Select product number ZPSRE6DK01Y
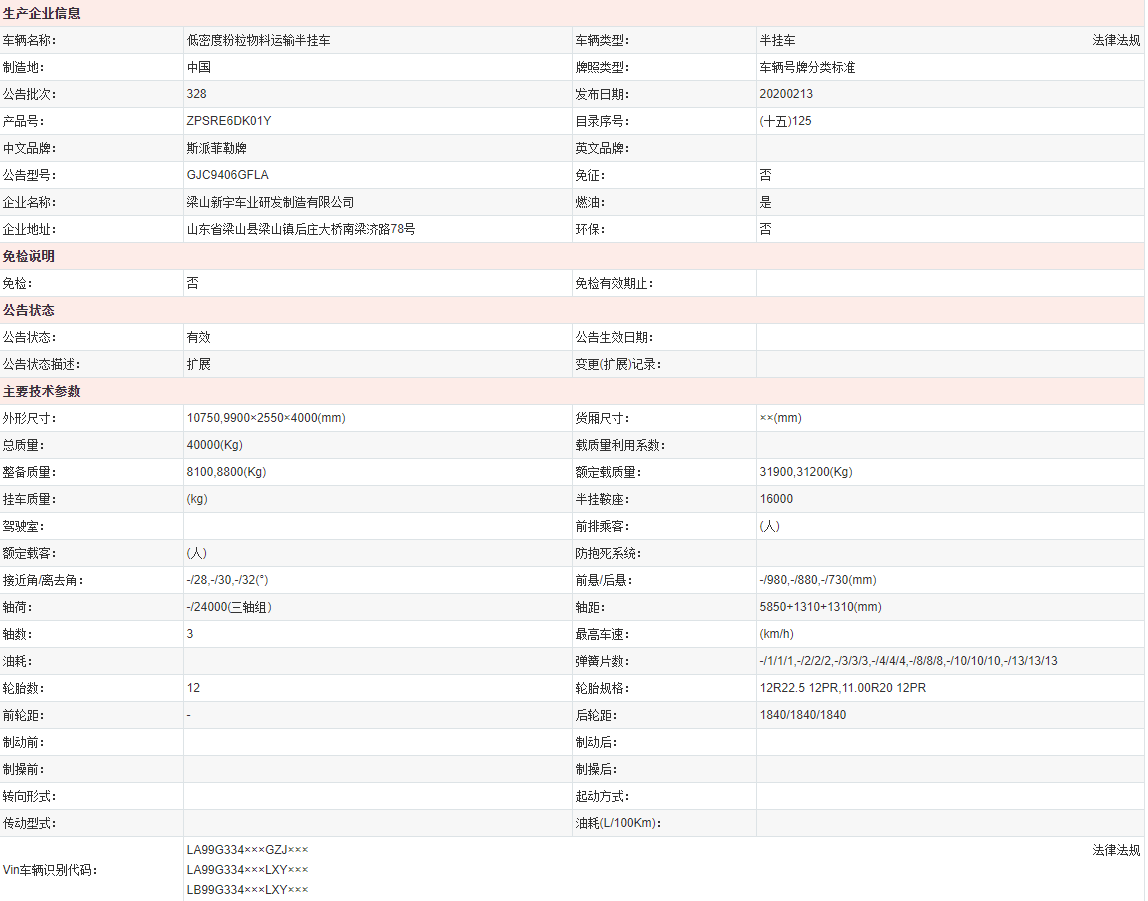The height and width of the screenshot is (901, 1148). [x=228, y=121]
